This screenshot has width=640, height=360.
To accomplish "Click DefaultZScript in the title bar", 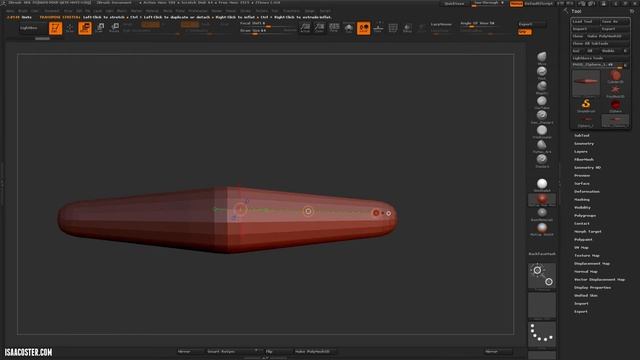I will [x=538, y=3].
